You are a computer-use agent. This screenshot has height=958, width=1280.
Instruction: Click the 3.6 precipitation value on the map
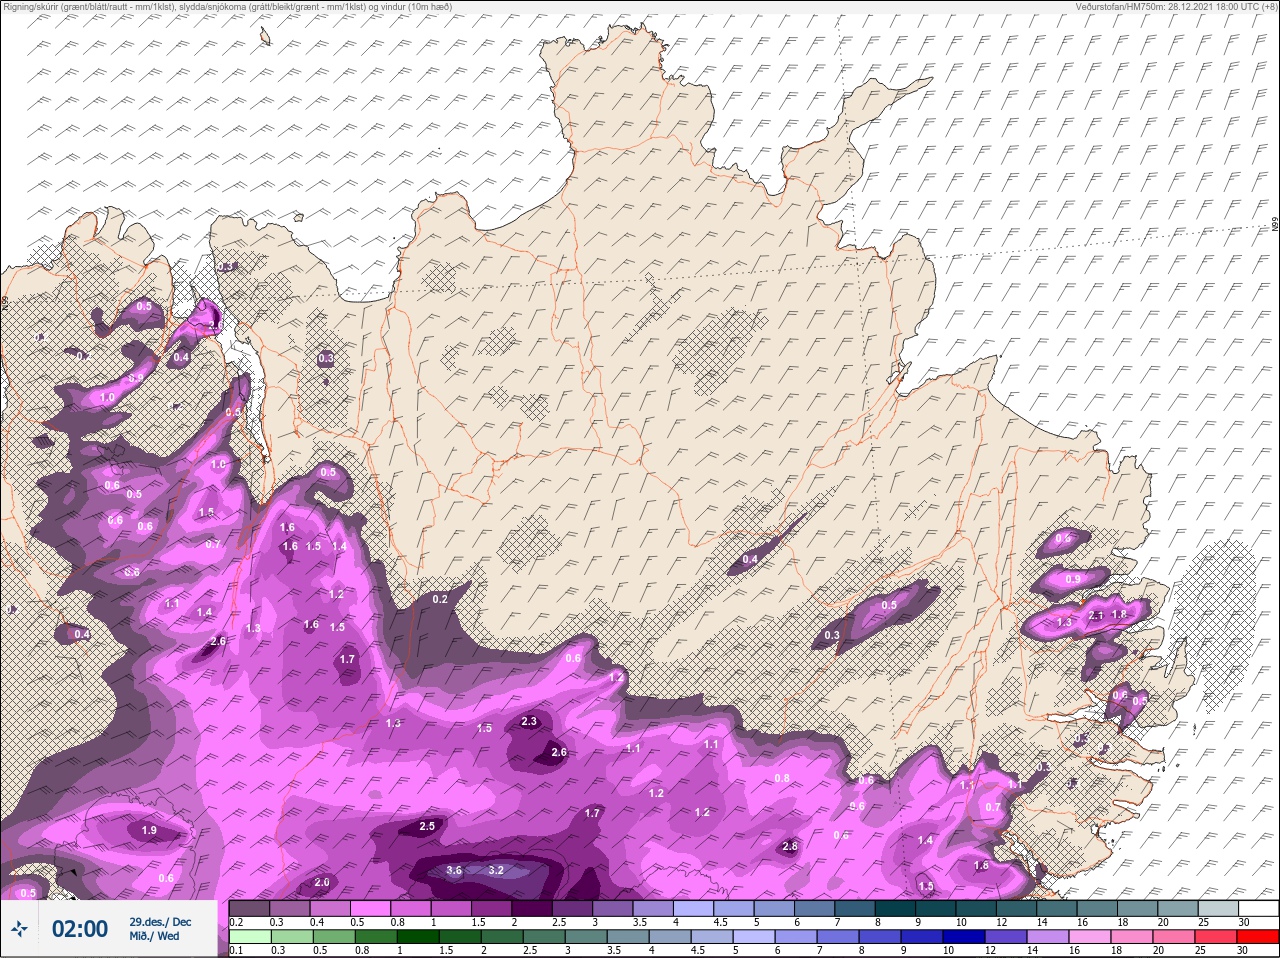453,870
